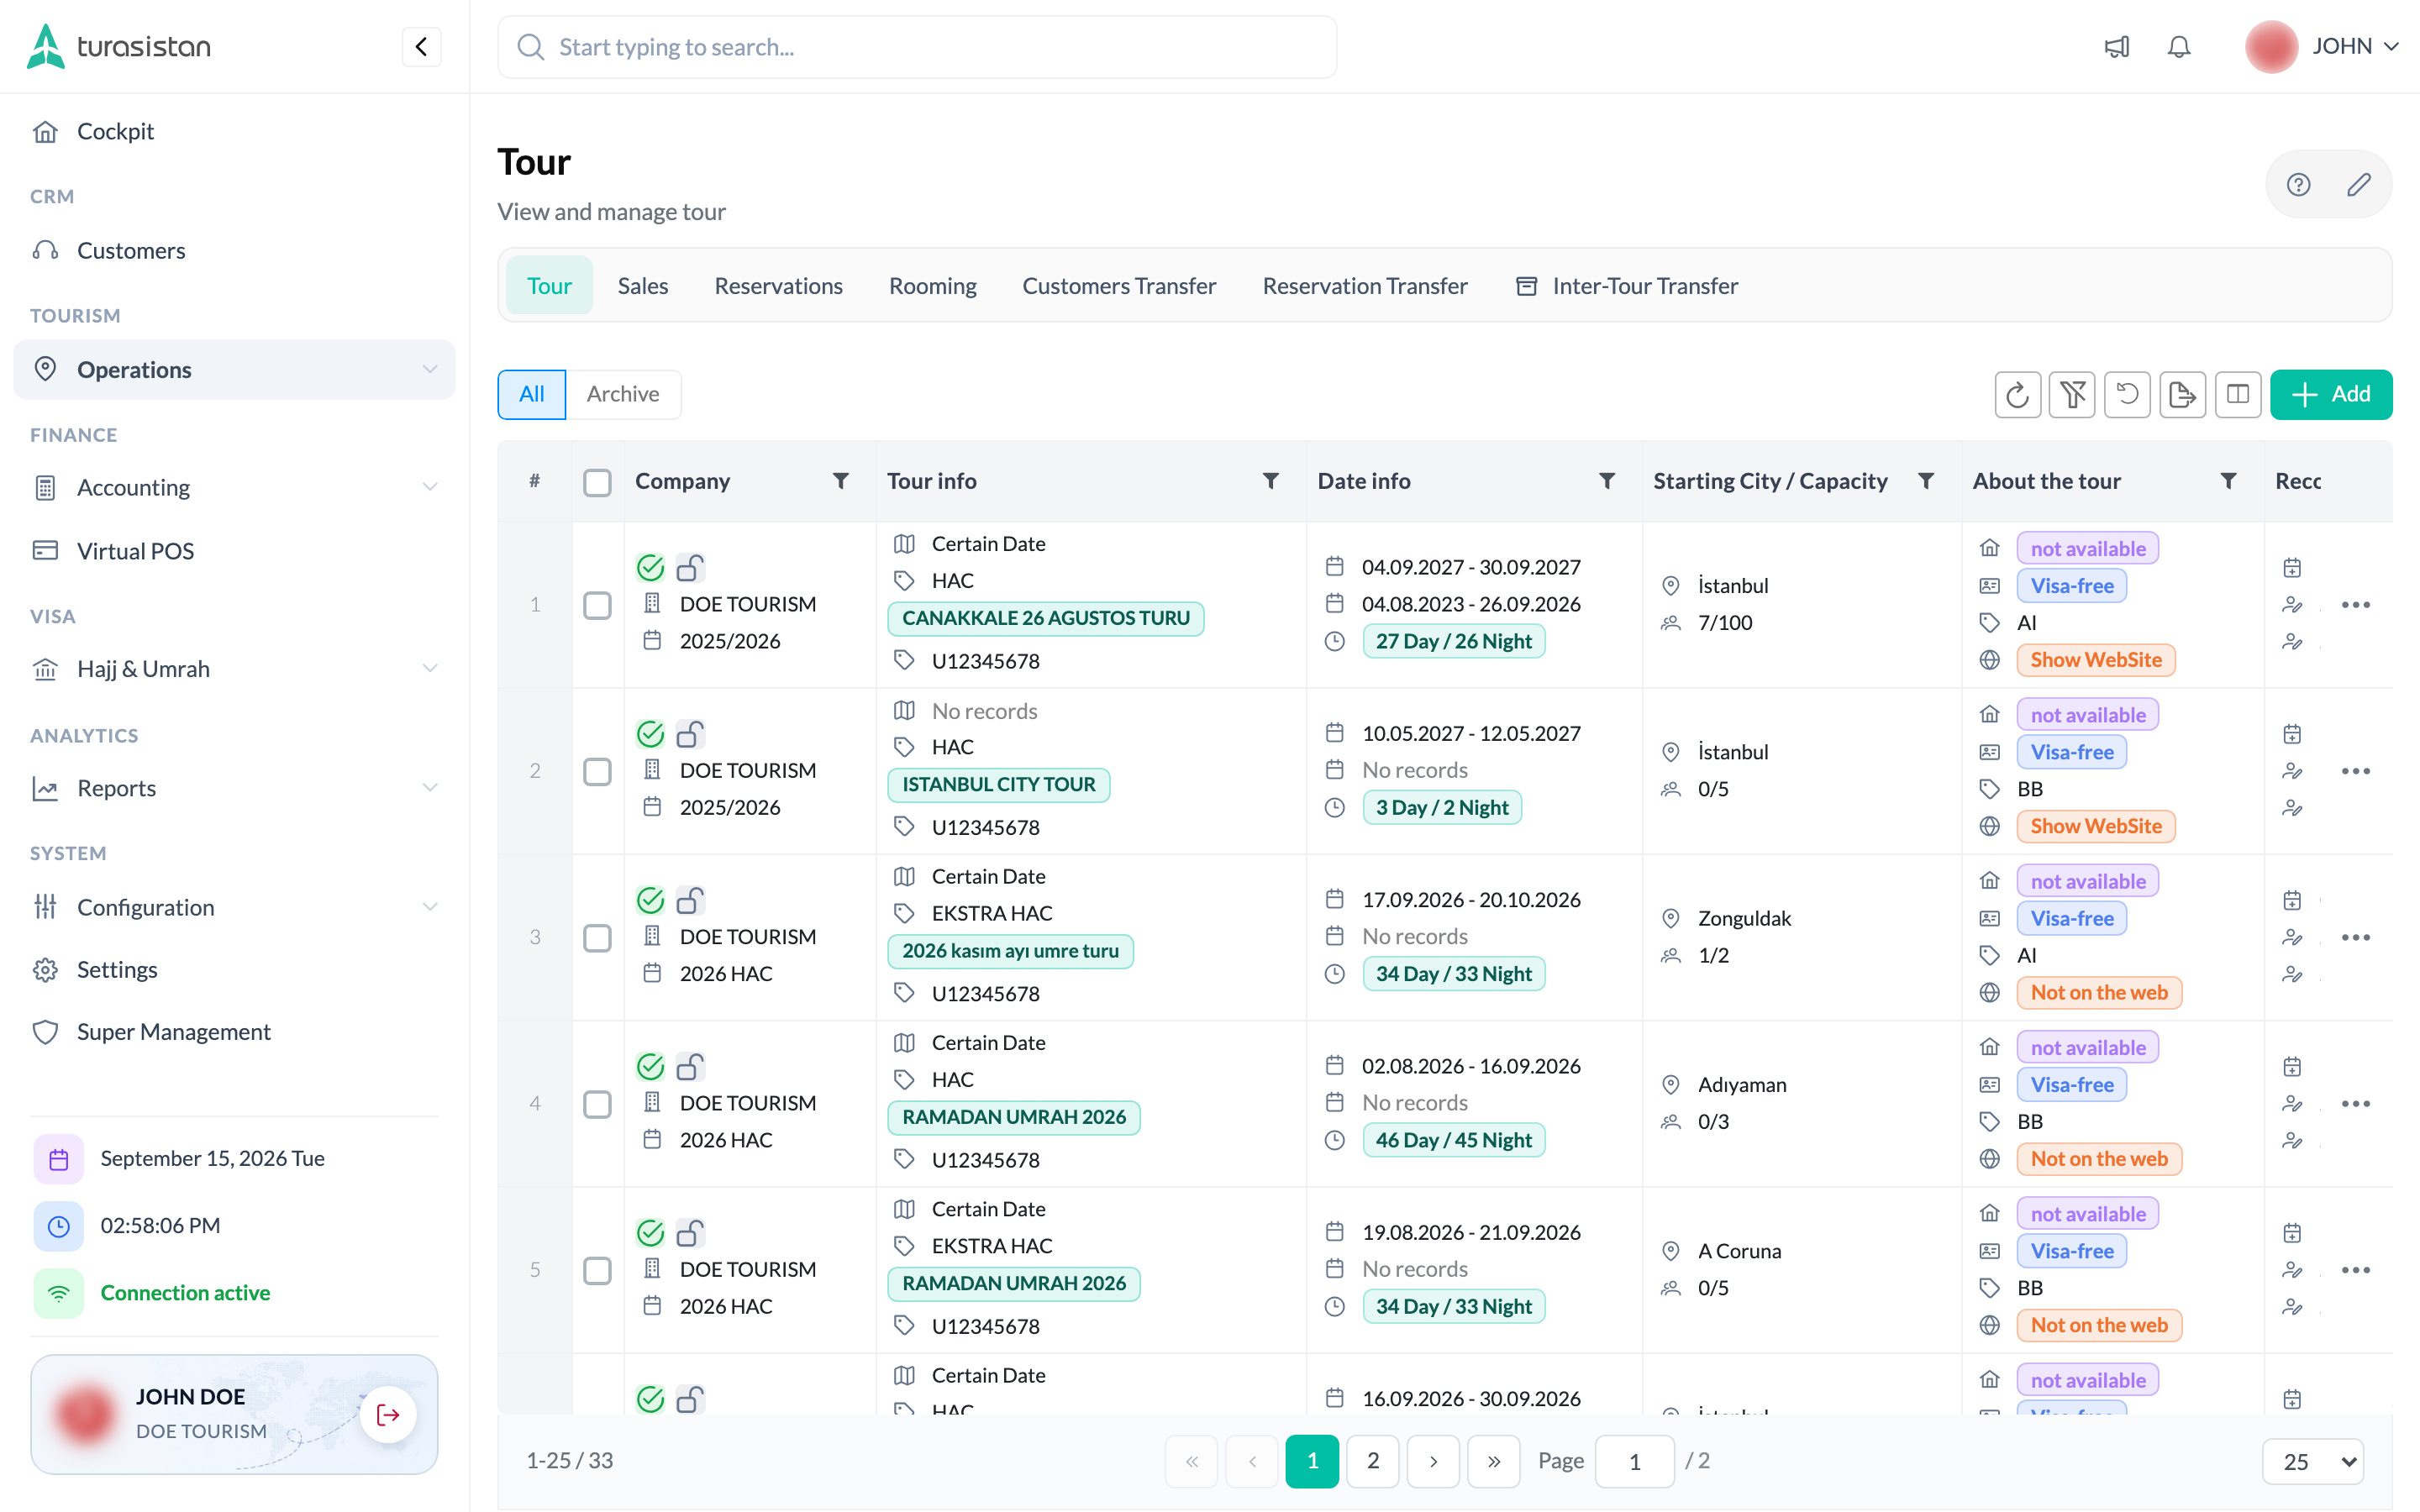Click unlock icon in CANAKKALE 26 AGUSTOS TURU row
Image resolution: width=2420 pixels, height=1512 pixels.
coord(689,568)
